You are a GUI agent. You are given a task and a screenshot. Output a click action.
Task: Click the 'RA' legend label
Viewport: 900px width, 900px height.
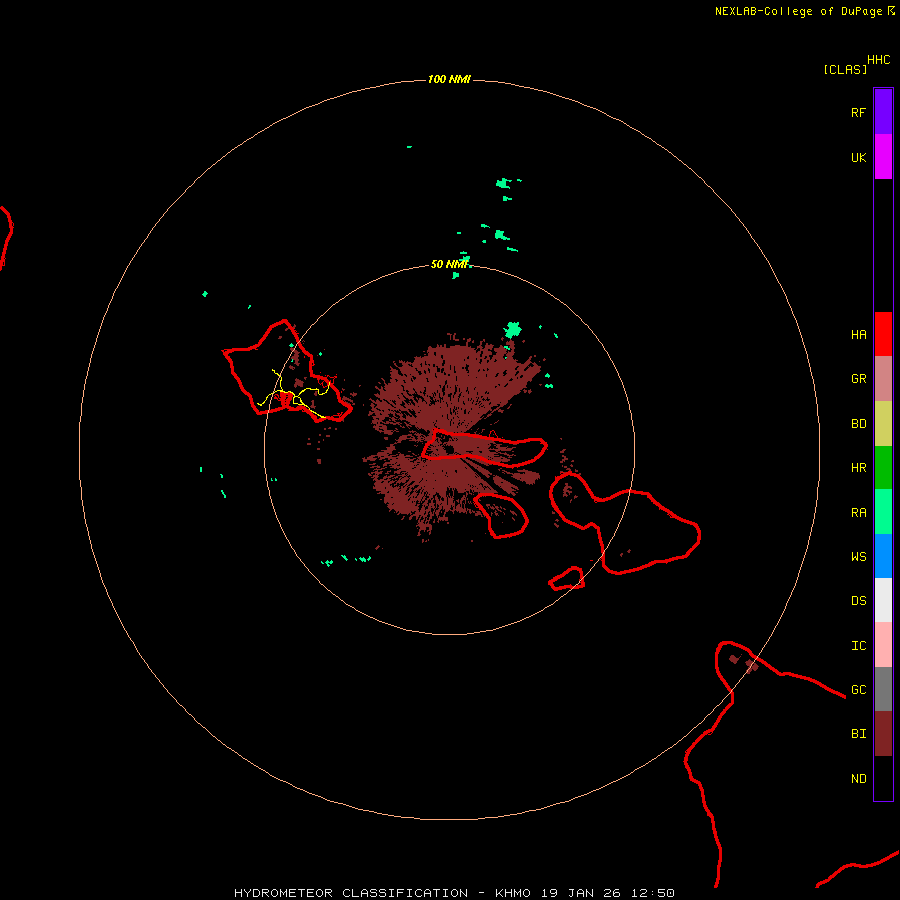pyautogui.click(x=858, y=513)
